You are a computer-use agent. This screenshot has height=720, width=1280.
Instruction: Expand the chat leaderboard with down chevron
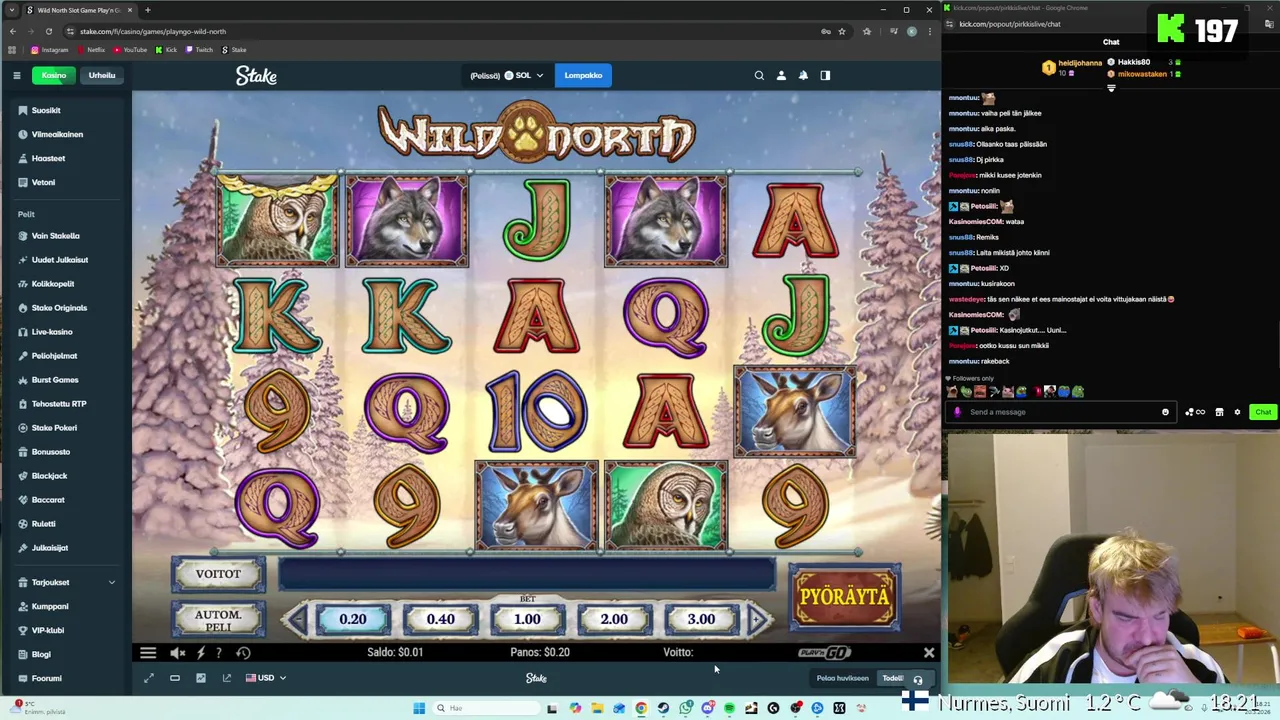[1111, 88]
